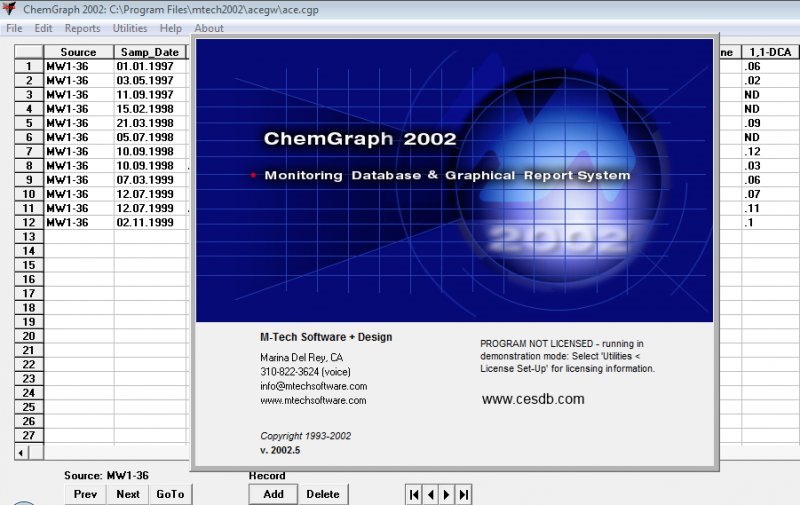Click 1,1-DCA value .03 in row 8
The width and height of the screenshot is (800, 505).
click(770, 166)
